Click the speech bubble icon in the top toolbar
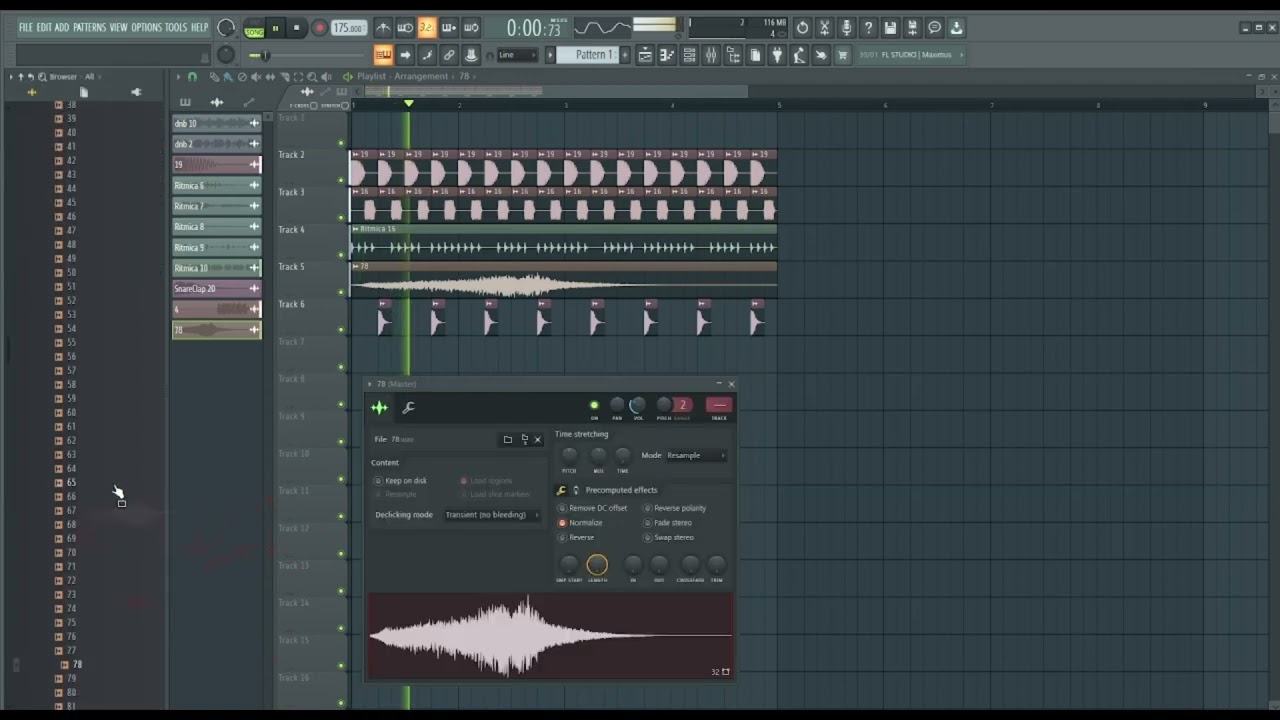Screen dimensions: 1280x720 click(x=934, y=28)
